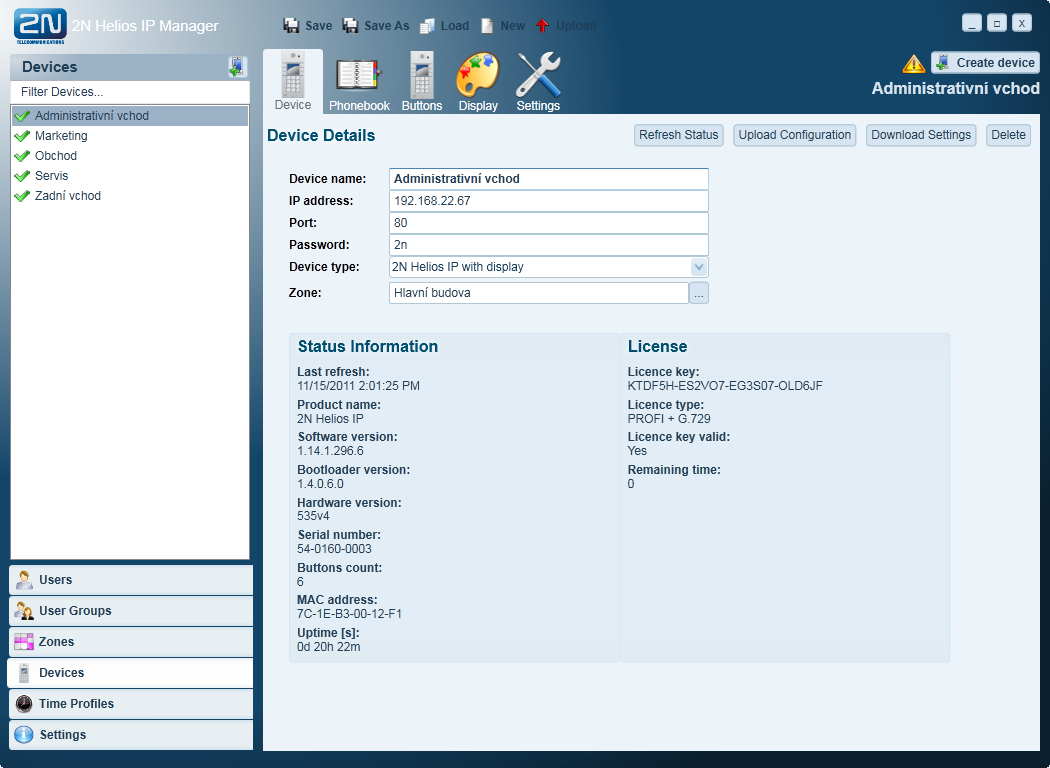Click the green check icon beside Servis

22,176
